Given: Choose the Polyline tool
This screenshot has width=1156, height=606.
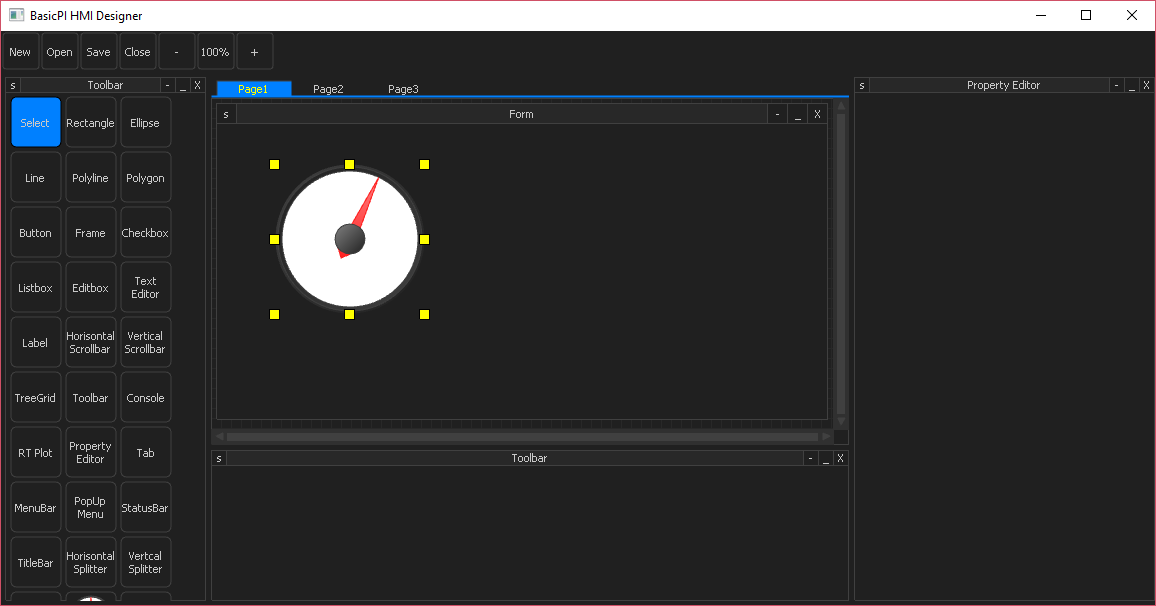Looking at the screenshot, I should 91,178.
